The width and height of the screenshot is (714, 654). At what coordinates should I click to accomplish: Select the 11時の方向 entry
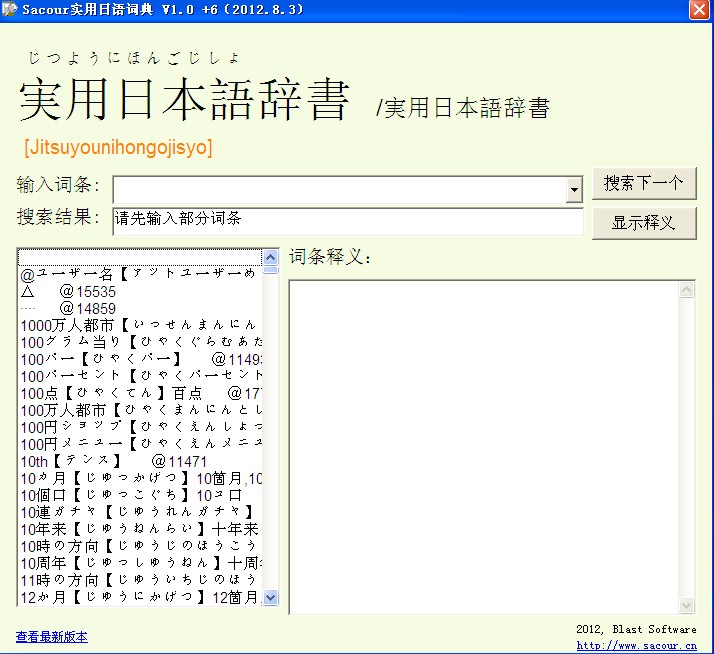[140, 580]
